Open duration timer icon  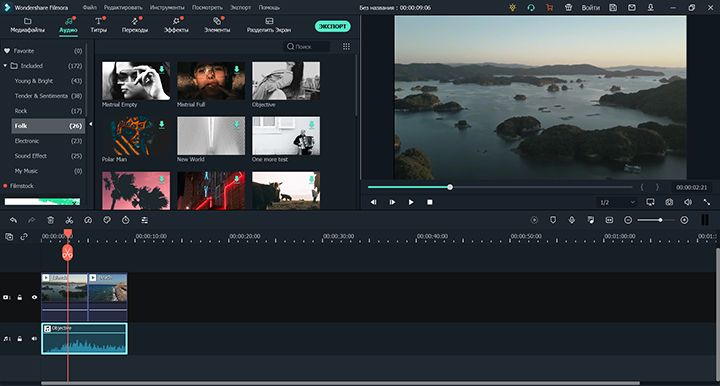click(x=125, y=220)
